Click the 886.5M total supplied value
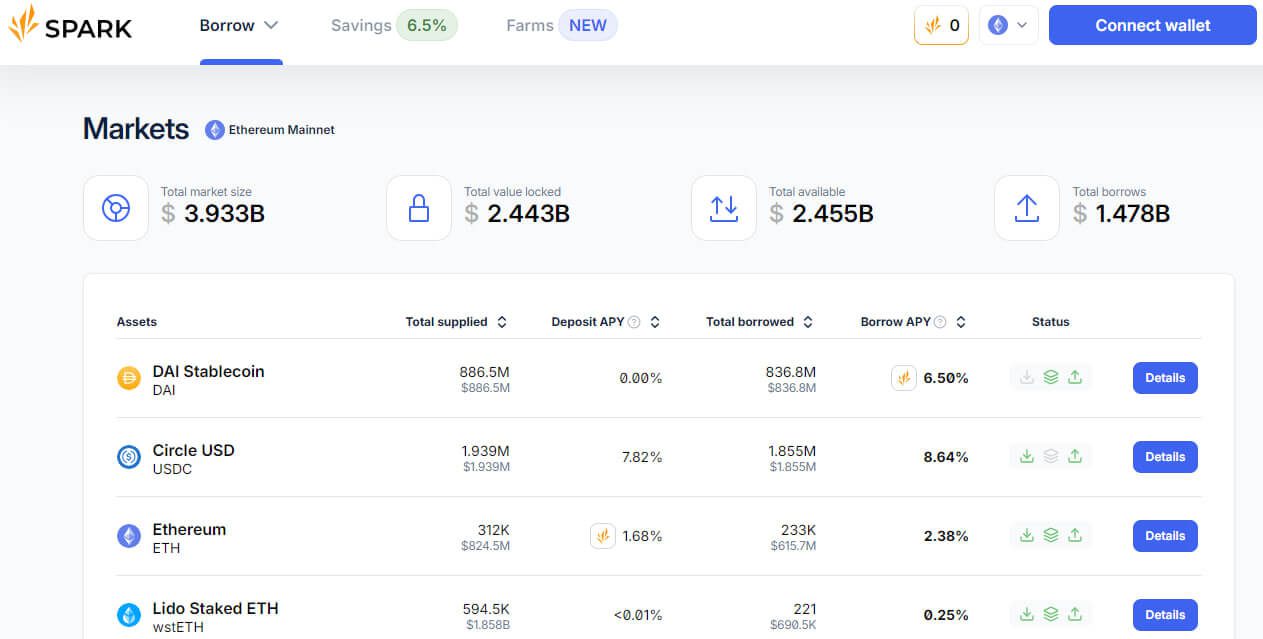 click(485, 372)
